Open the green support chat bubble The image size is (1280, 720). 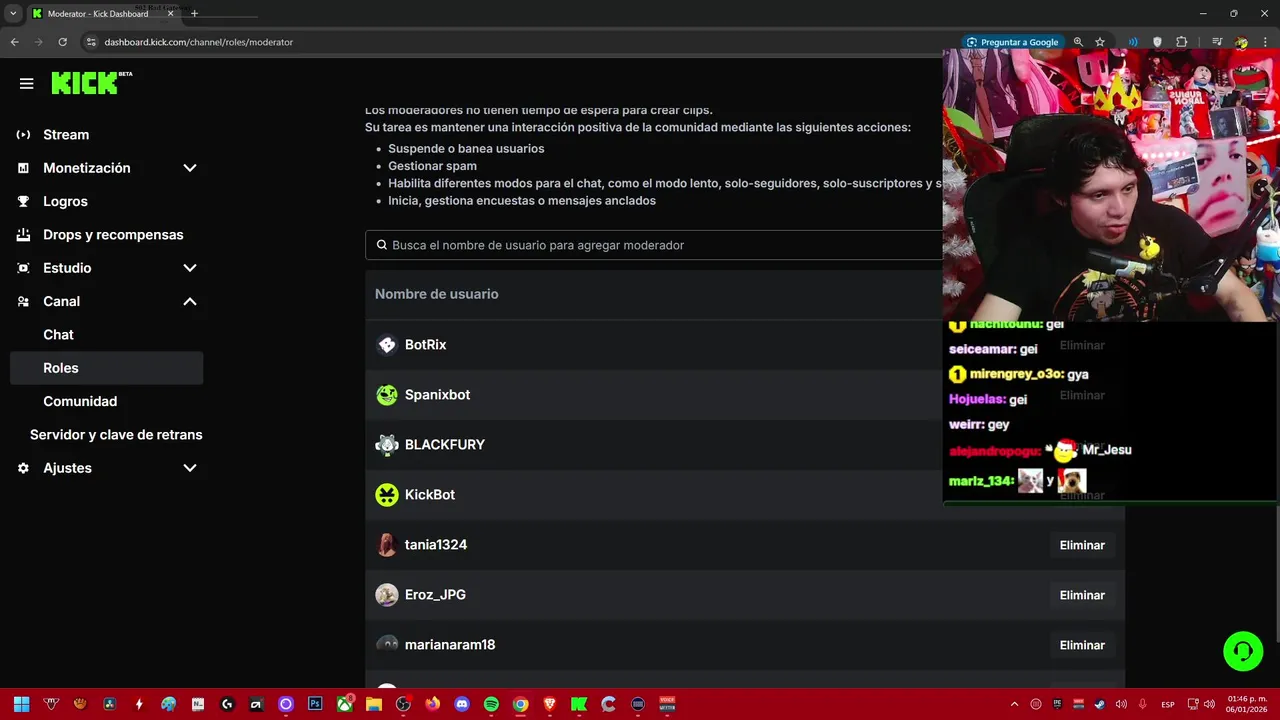pyautogui.click(x=1243, y=651)
